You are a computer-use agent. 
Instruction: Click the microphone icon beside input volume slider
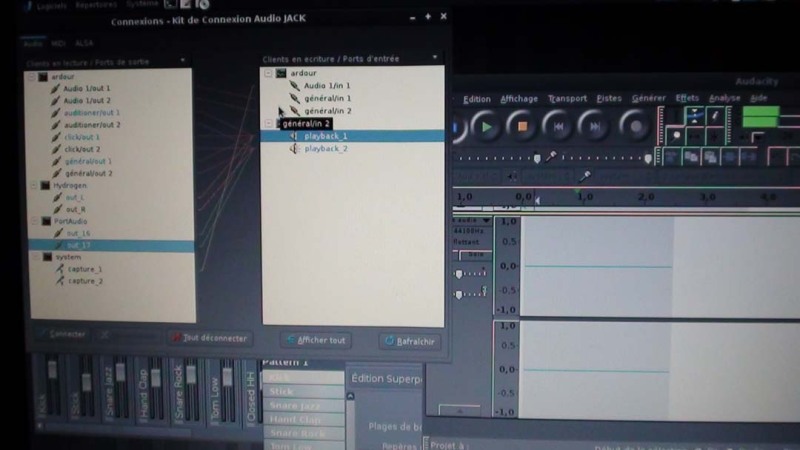(551, 157)
